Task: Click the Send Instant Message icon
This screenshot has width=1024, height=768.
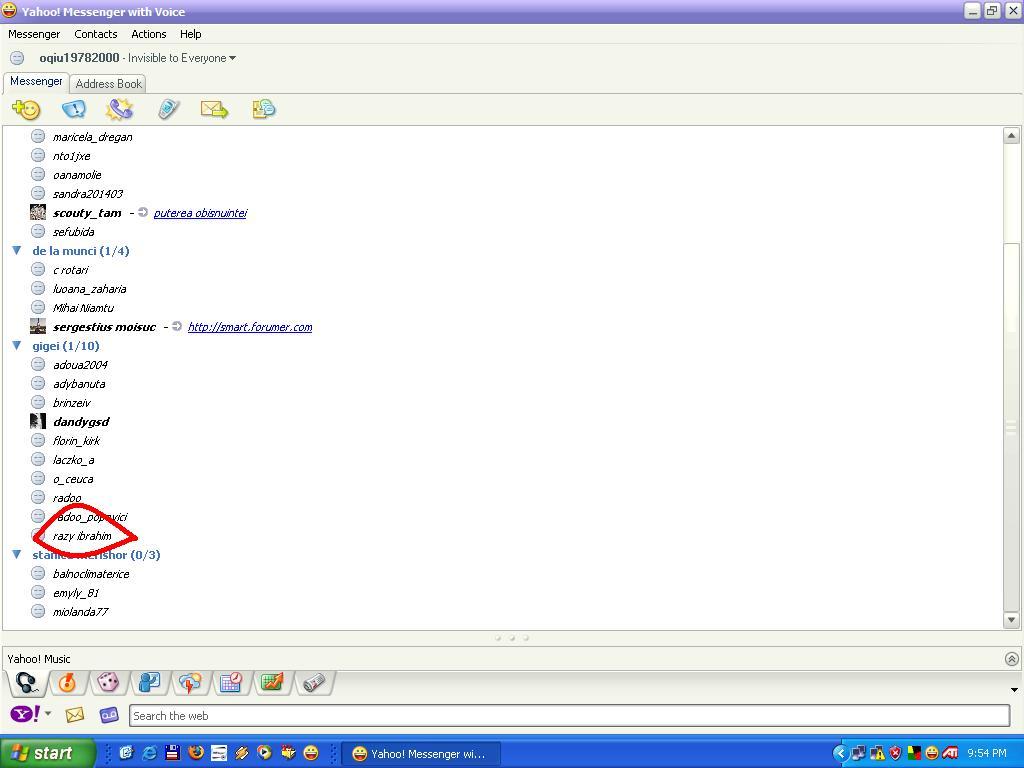Action: [74, 109]
